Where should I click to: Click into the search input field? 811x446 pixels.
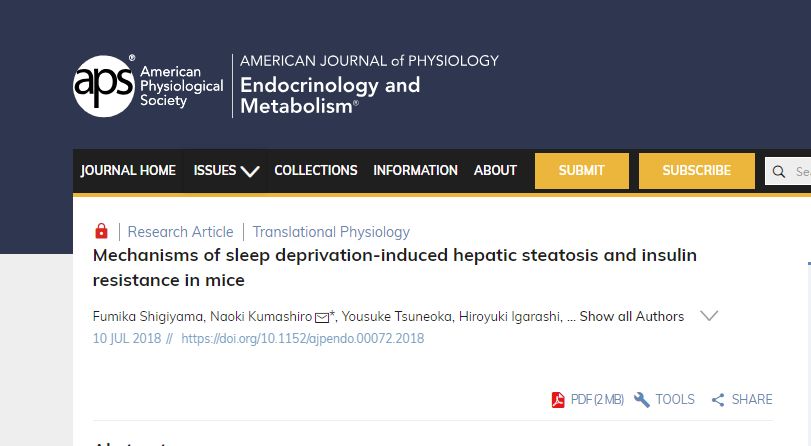(801, 171)
